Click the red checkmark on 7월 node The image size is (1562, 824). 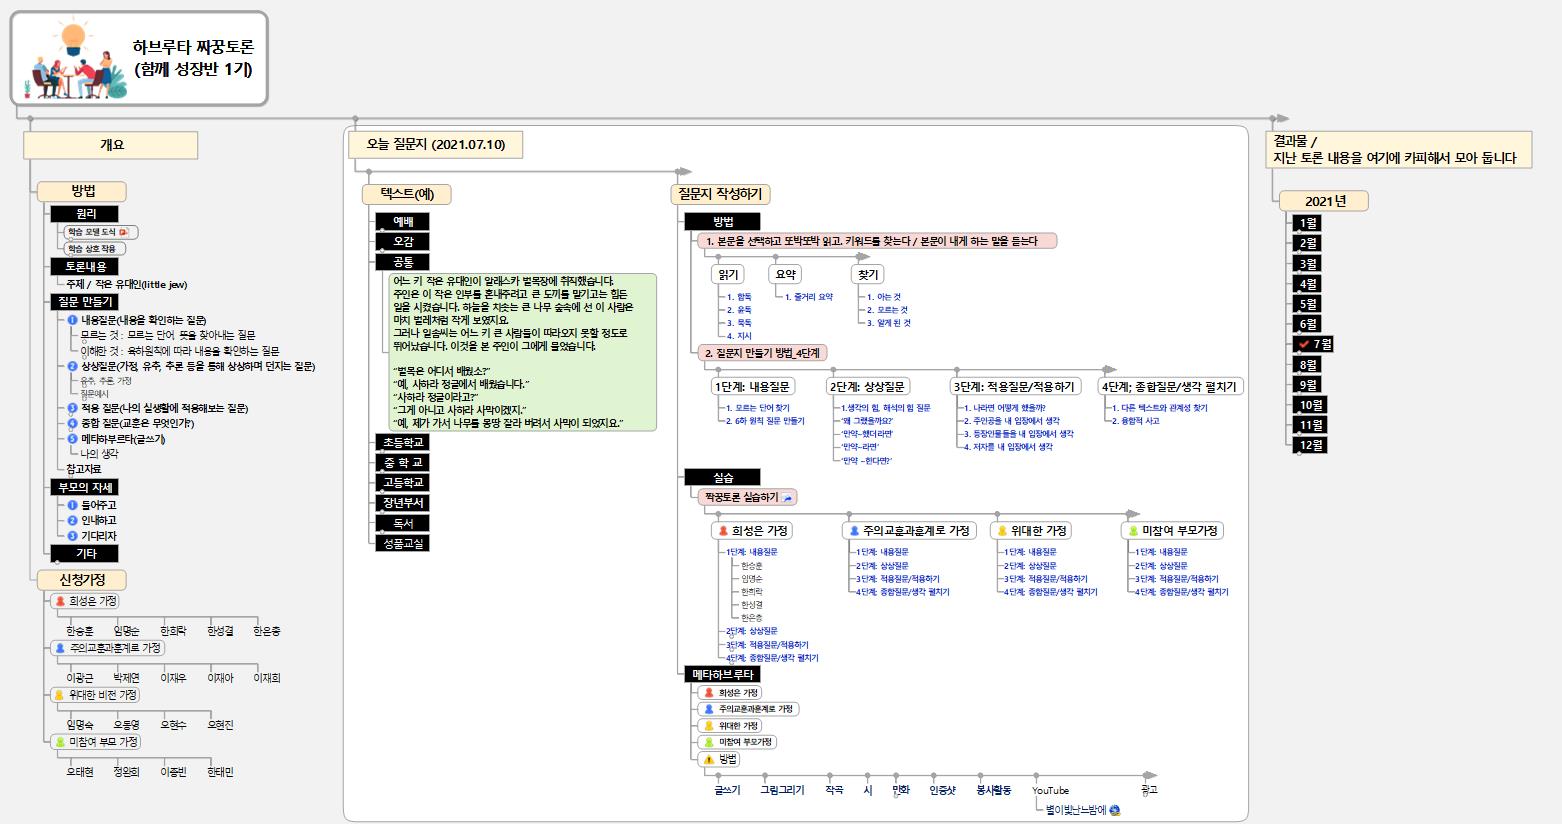(x=1302, y=344)
